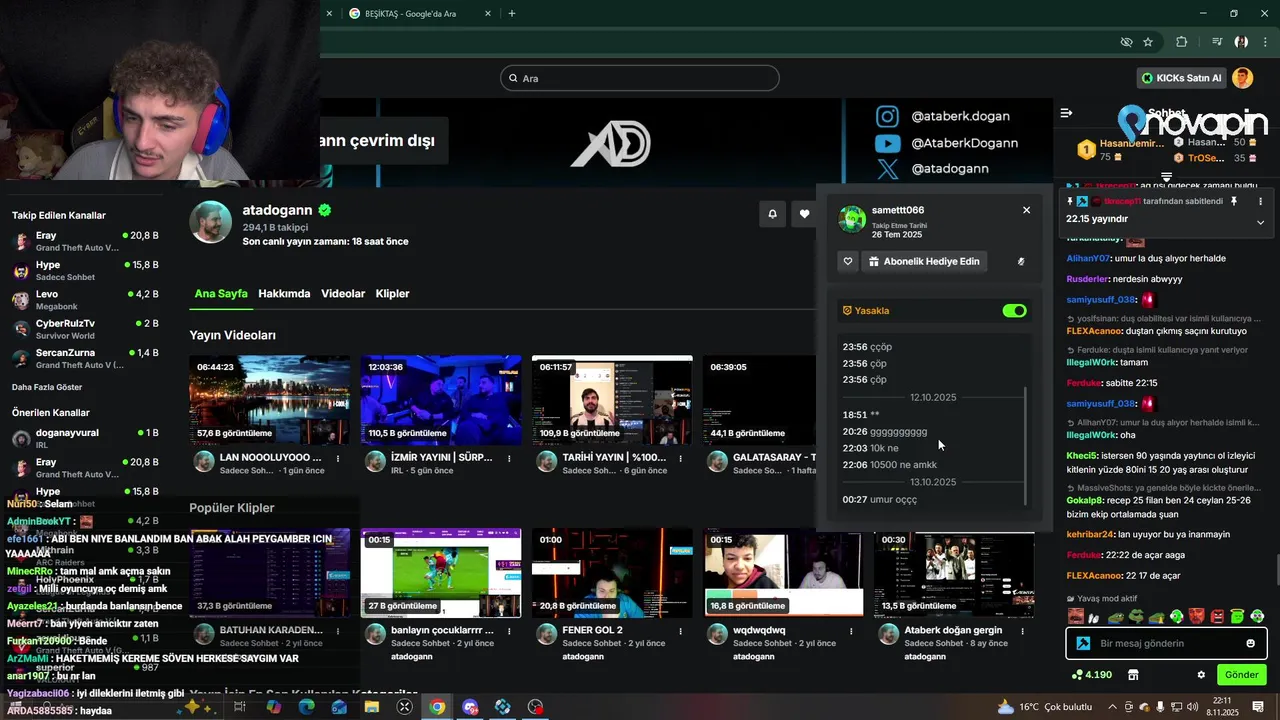
Task: Open the Chrome extensions puzzle icon
Action: [1182, 42]
